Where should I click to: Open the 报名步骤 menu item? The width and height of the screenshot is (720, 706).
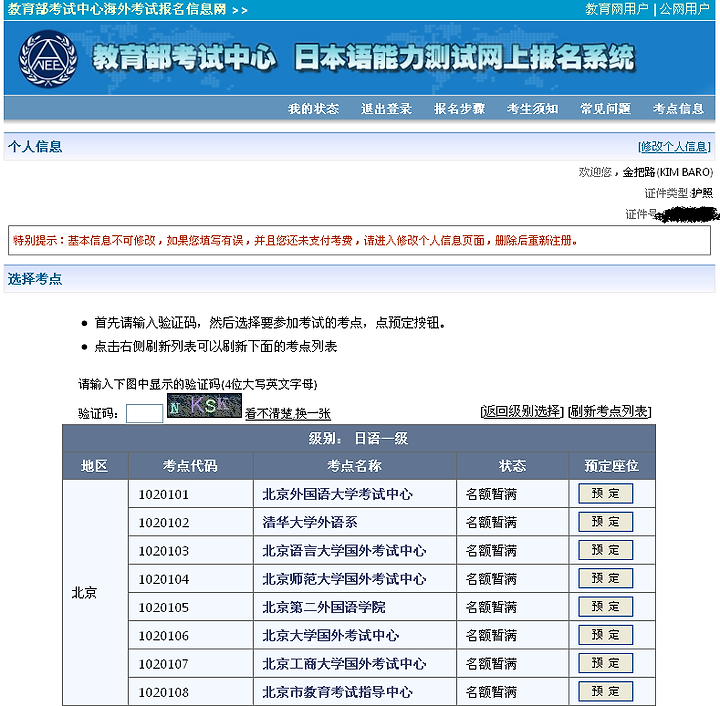click(459, 109)
